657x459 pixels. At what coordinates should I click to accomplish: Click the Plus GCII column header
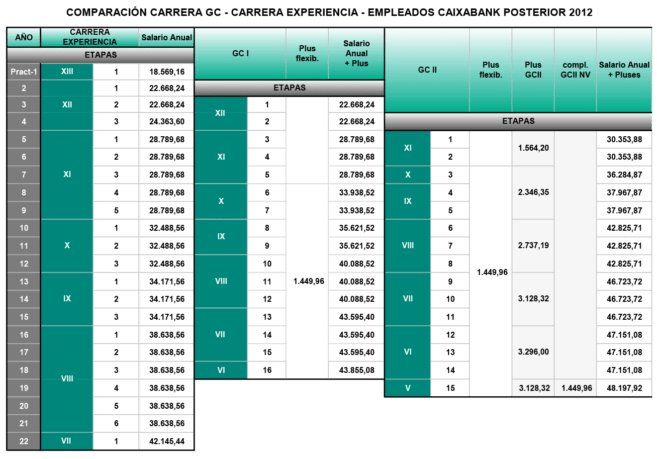[x=532, y=70]
